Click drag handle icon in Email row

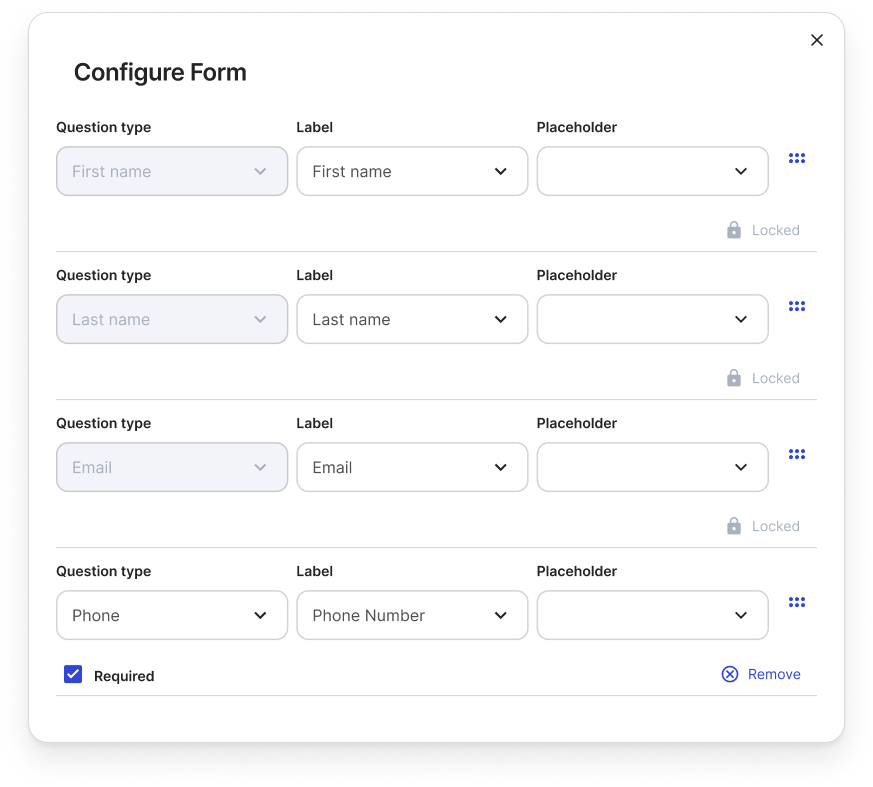click(796, 454)
